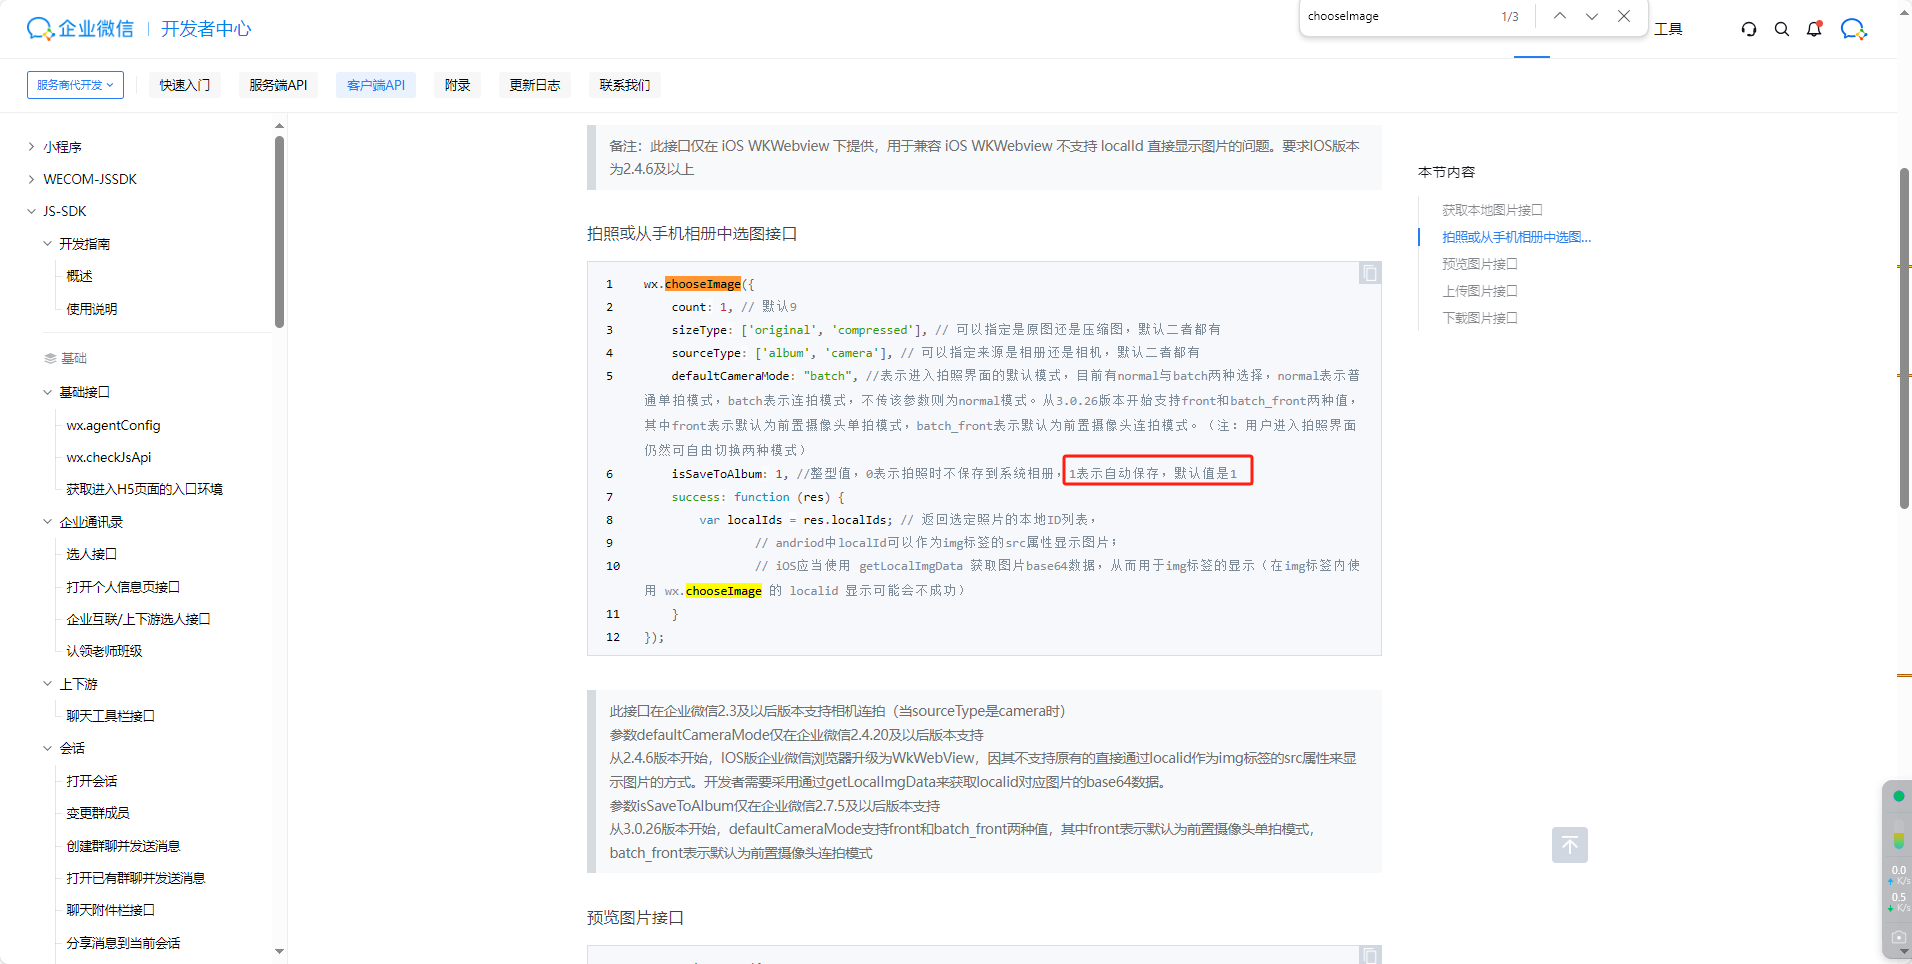Click the back-to-top arrow button

click(1569, 845)
